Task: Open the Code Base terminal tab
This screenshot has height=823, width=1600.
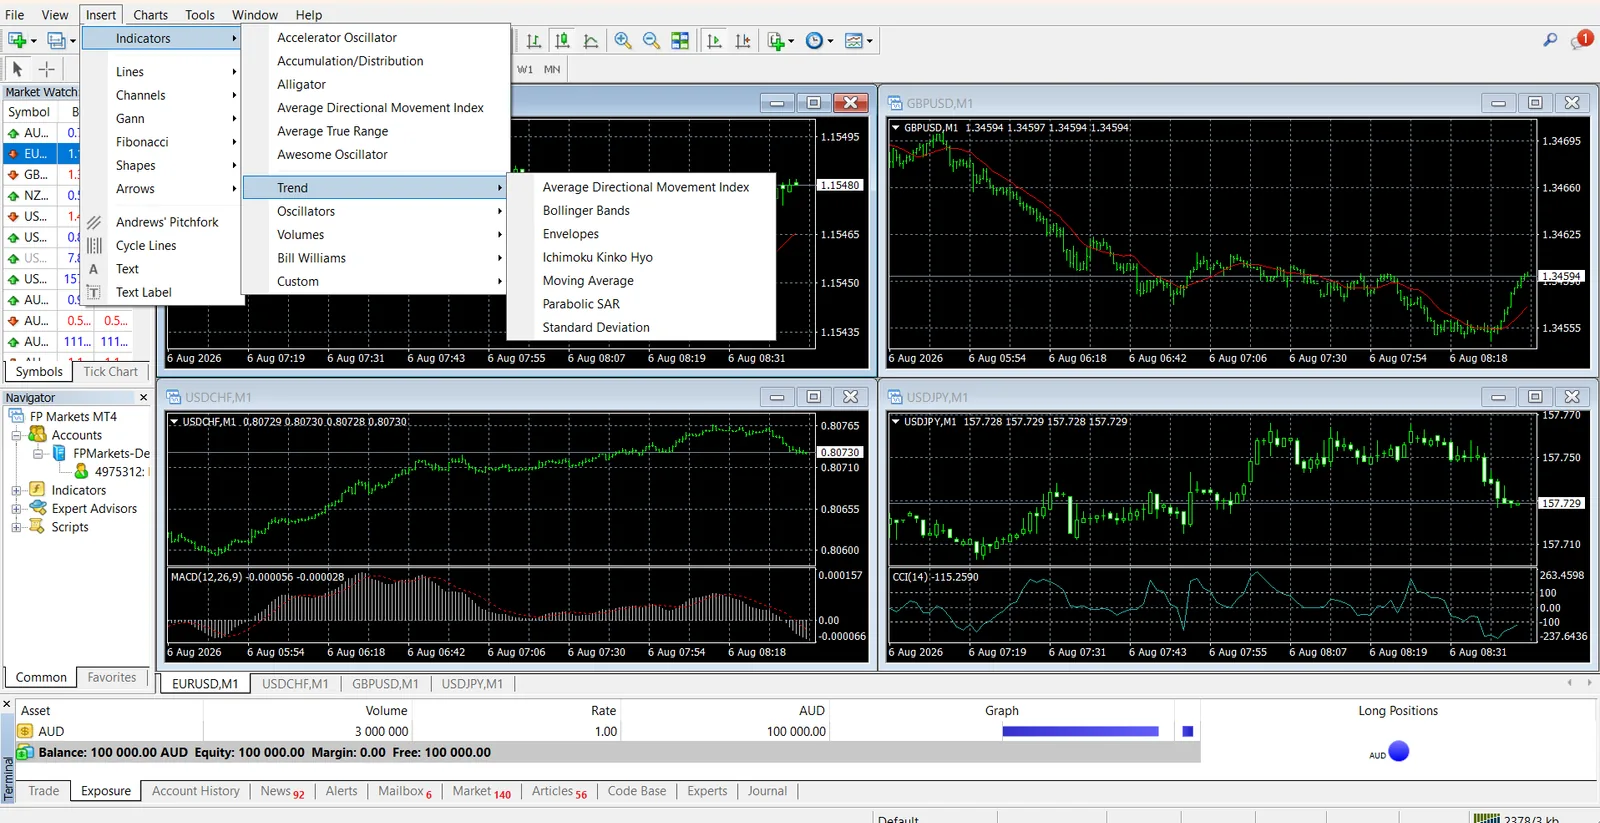Action: (637, 791)
